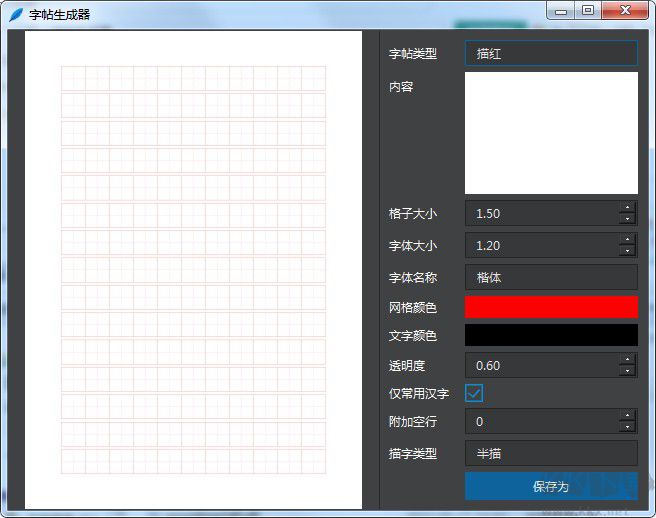Decrease 附加空行 with the down arrow
Viewport: 656px width, 518px height.
click(x=627, y=427)
